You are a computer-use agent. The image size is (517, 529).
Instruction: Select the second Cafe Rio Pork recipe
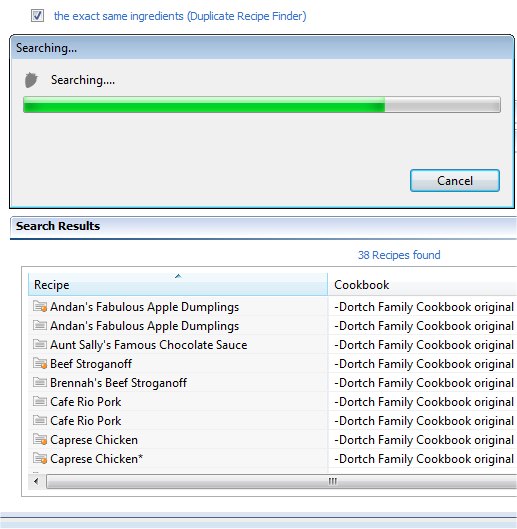click(272, 421)
